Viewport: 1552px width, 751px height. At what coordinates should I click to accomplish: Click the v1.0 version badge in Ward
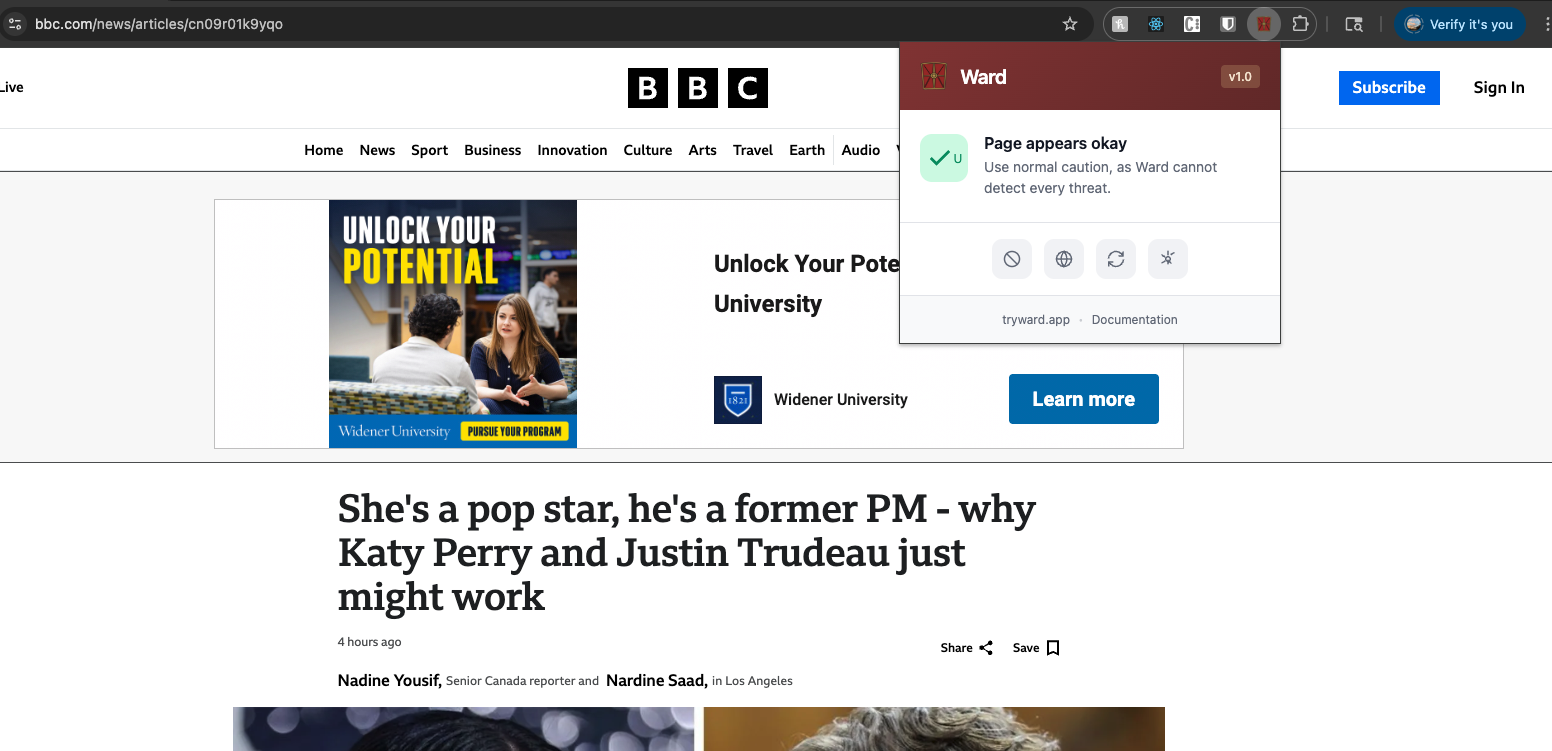1240,76
